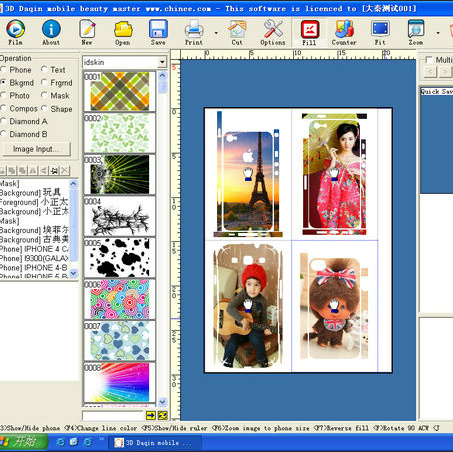Enable the Multi checkbox
453x452 pixels.
point(429,60)
